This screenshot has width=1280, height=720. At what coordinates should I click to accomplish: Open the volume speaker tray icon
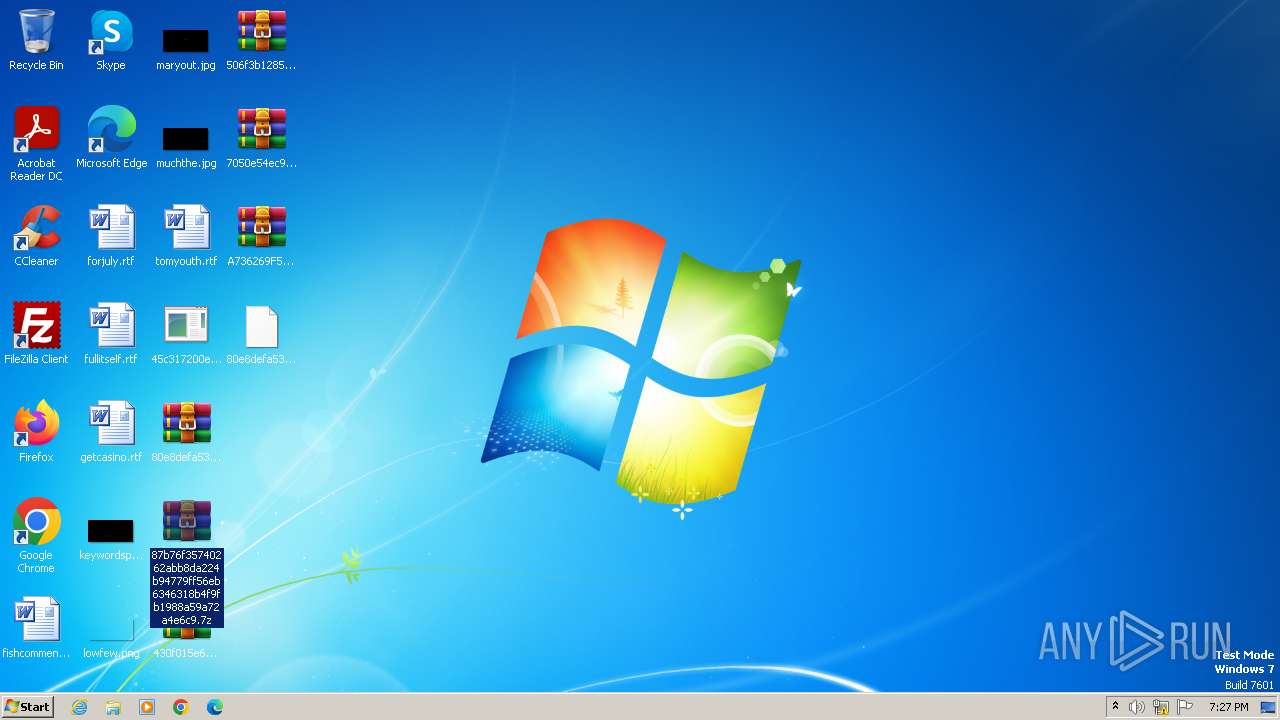(1137, 707)
